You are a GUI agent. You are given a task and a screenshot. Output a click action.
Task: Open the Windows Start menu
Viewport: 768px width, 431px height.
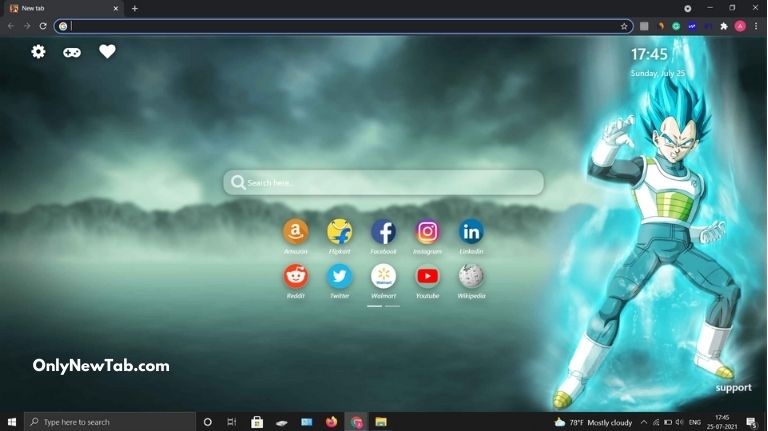click(x=12, y=422)
